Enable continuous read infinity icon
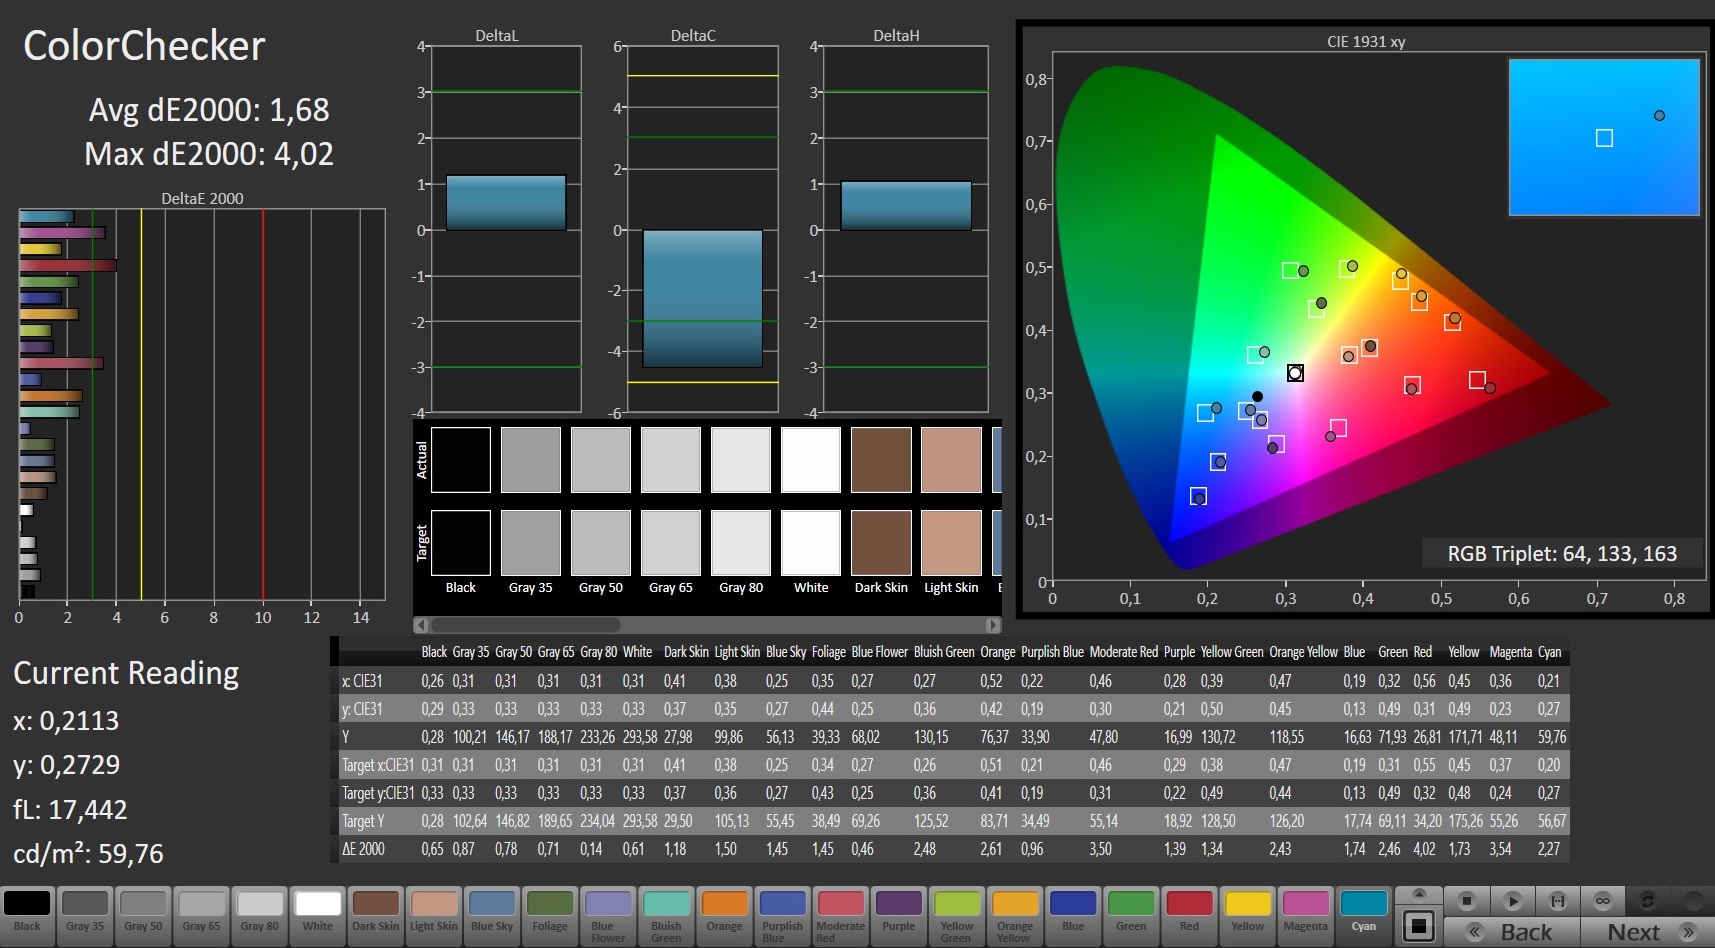The image size is (1715, 948). pyautogui.click(x=1603, y=901)
